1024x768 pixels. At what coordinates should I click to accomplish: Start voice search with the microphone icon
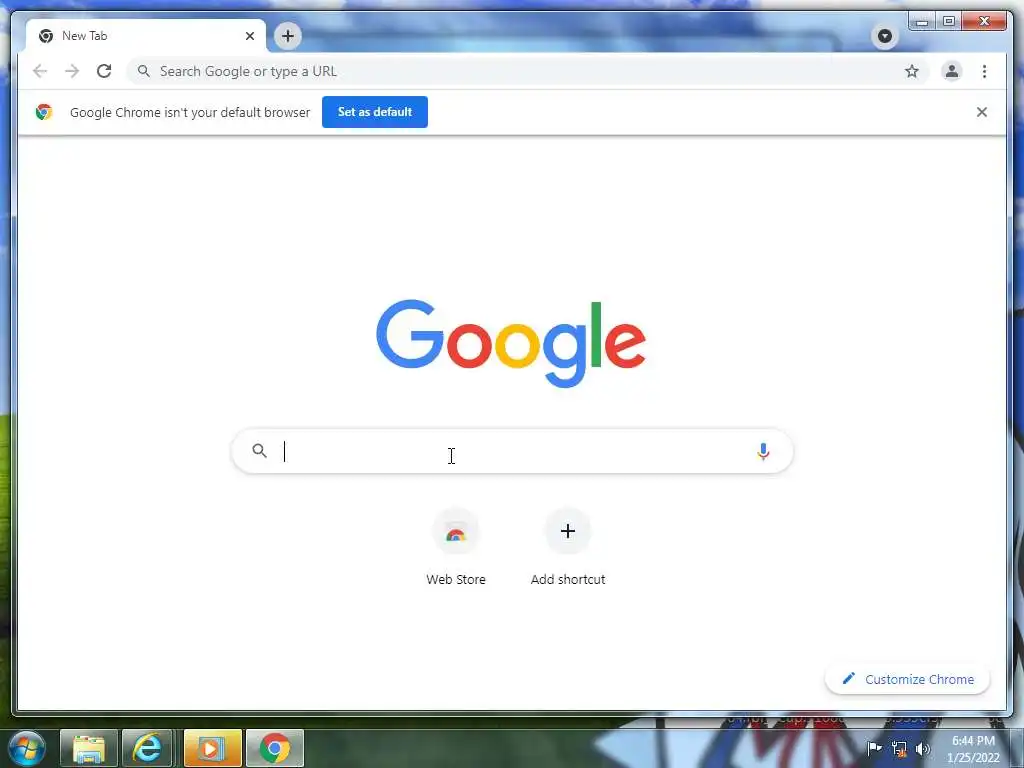[763, 451]
